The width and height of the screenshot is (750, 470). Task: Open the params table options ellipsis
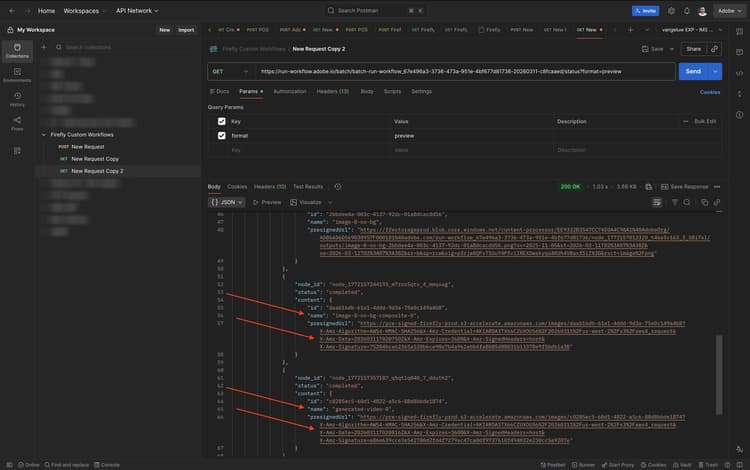coord(685,121)
